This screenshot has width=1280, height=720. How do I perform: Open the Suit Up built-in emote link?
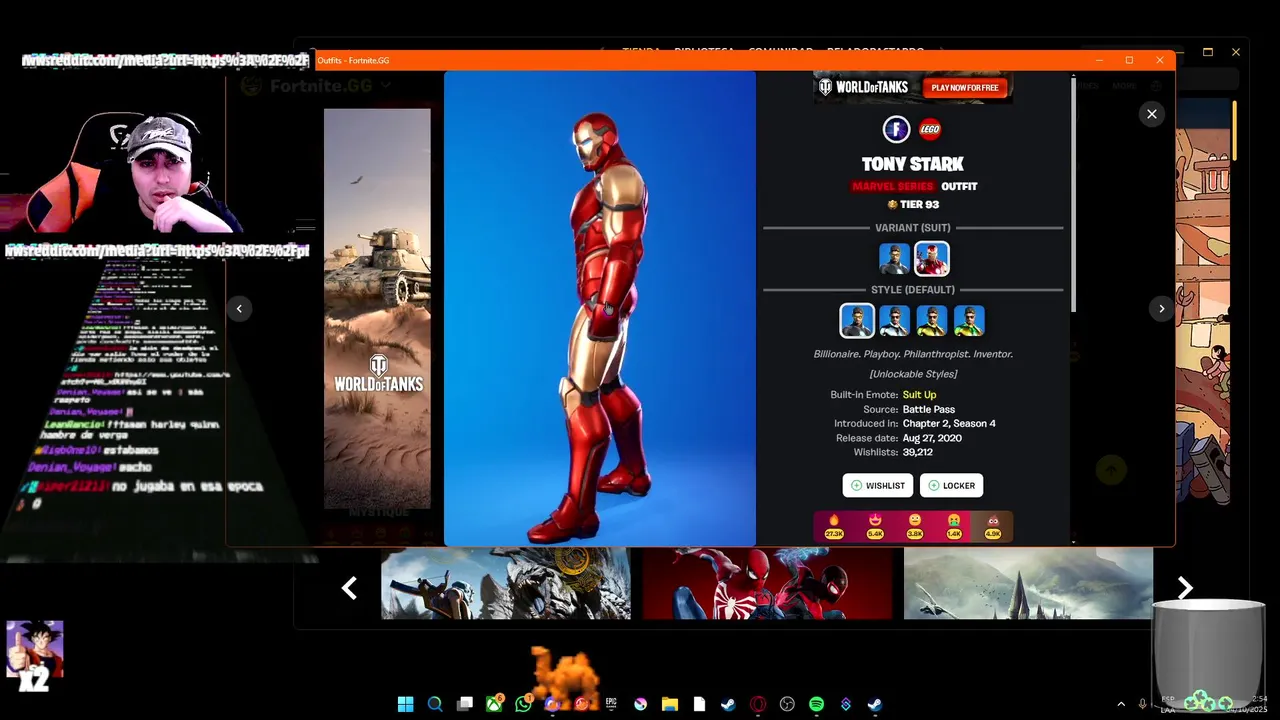[x=920, y=395]
